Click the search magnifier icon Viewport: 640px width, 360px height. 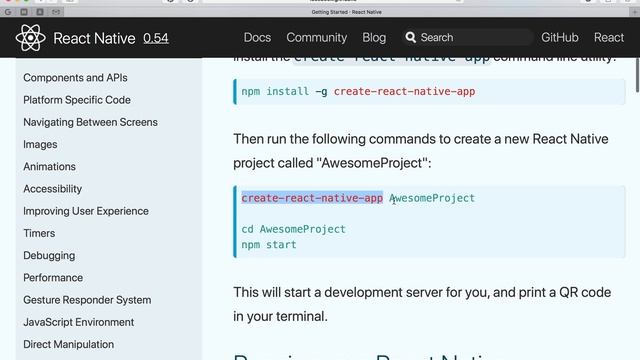[x=411, y=38]
